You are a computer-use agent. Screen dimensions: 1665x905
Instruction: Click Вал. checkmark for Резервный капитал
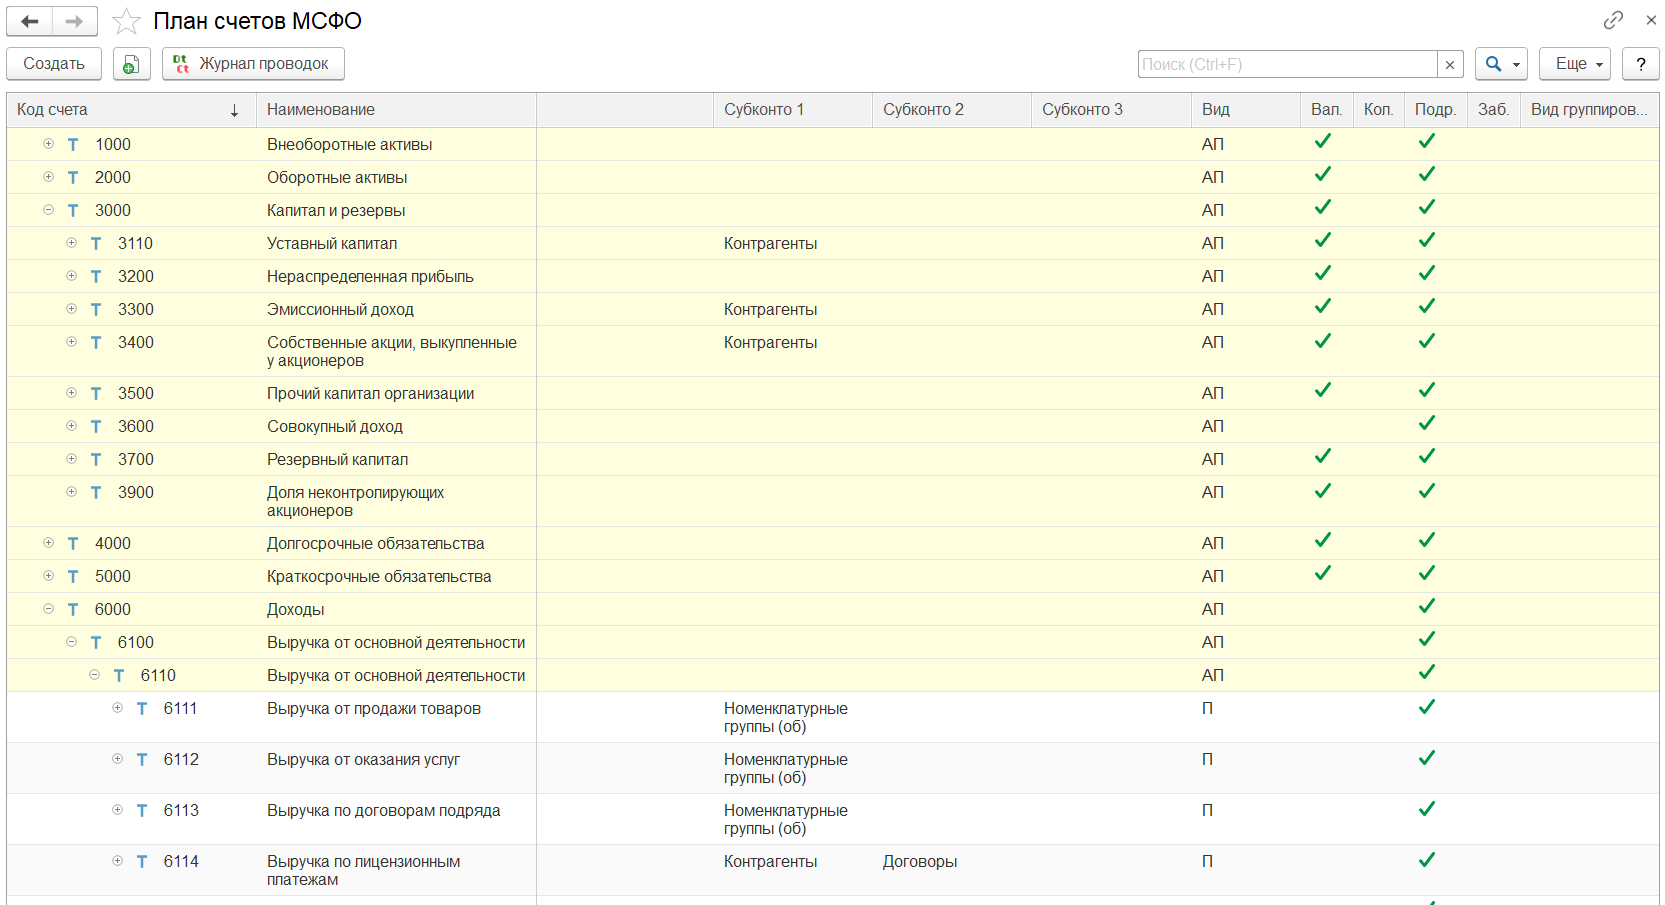(x=1323, y=456)
